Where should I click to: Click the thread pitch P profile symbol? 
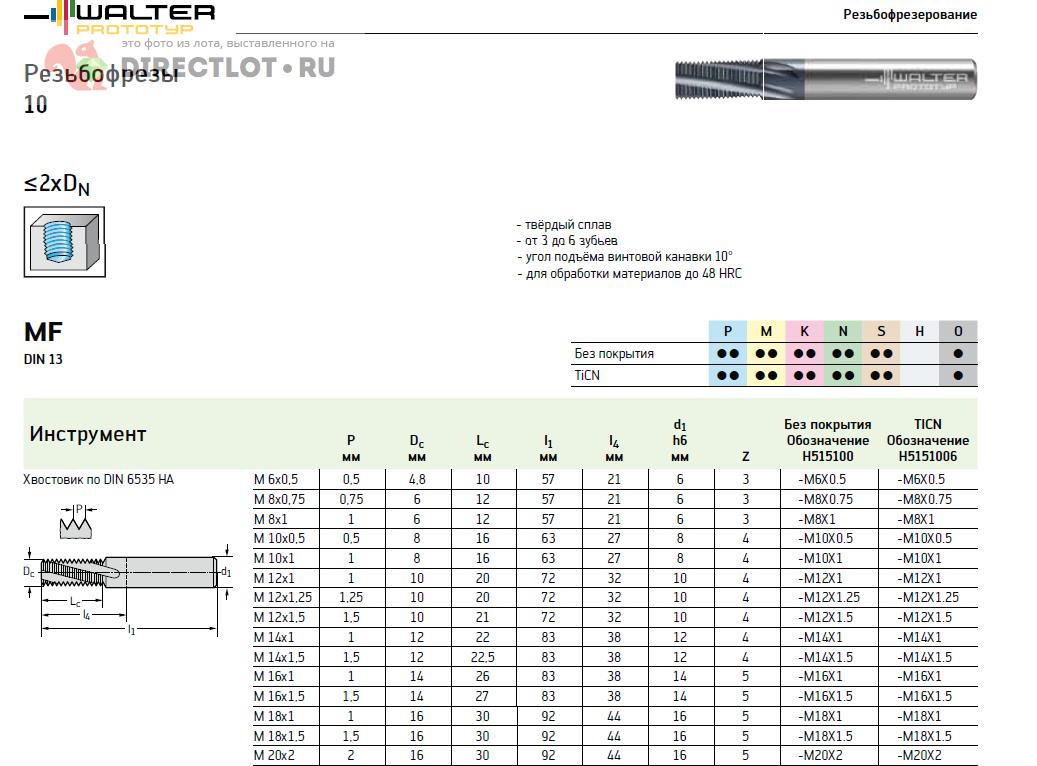coord(78,521)
